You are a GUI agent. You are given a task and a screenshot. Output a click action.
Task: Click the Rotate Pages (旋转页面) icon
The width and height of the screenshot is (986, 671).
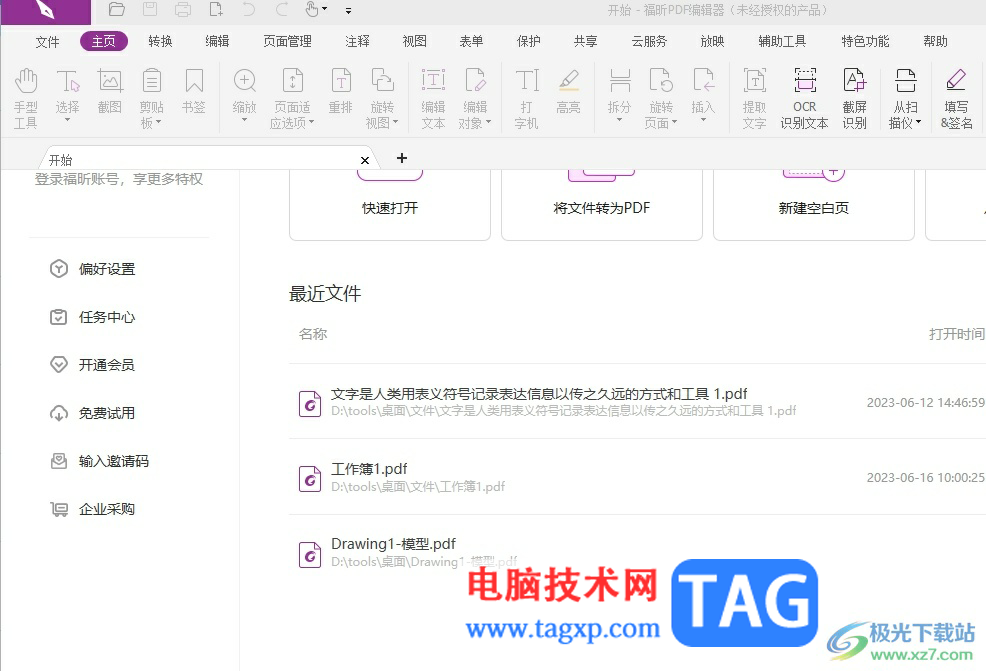coord(661,82)
